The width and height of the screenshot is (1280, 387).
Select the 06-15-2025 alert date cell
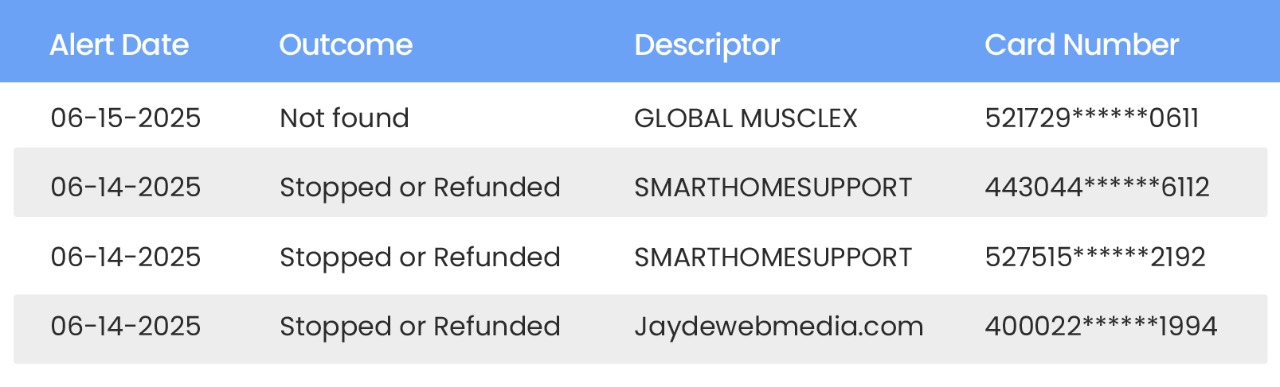point(125,118)
